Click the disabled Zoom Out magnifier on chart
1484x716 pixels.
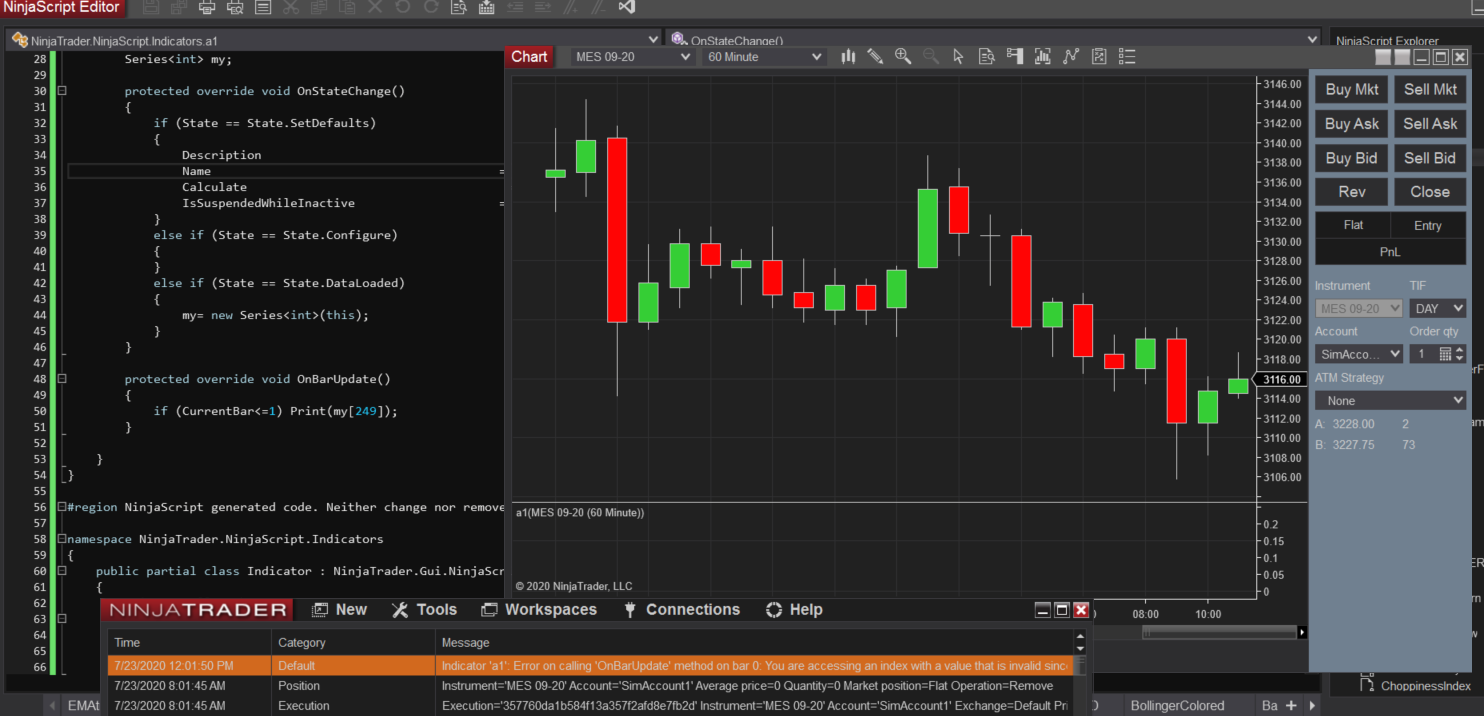(x=931, y=57)
